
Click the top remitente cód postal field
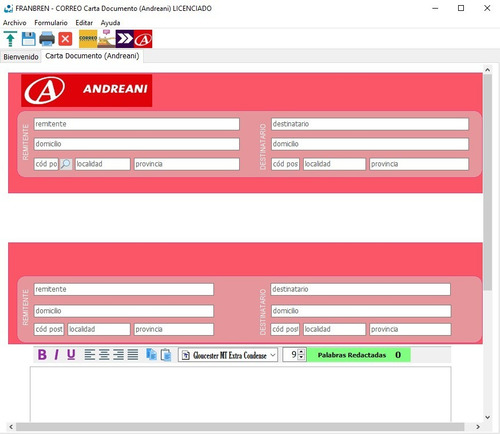(x=46, y=164)
